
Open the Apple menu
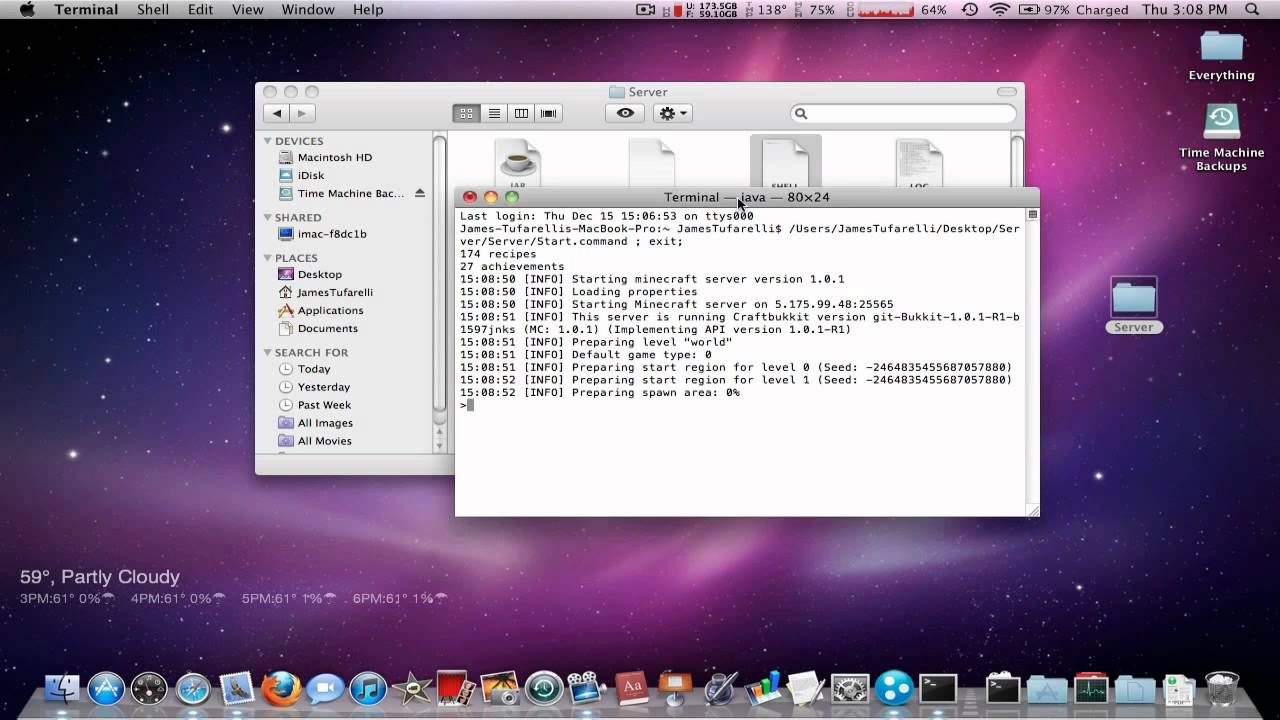[27, 10]
